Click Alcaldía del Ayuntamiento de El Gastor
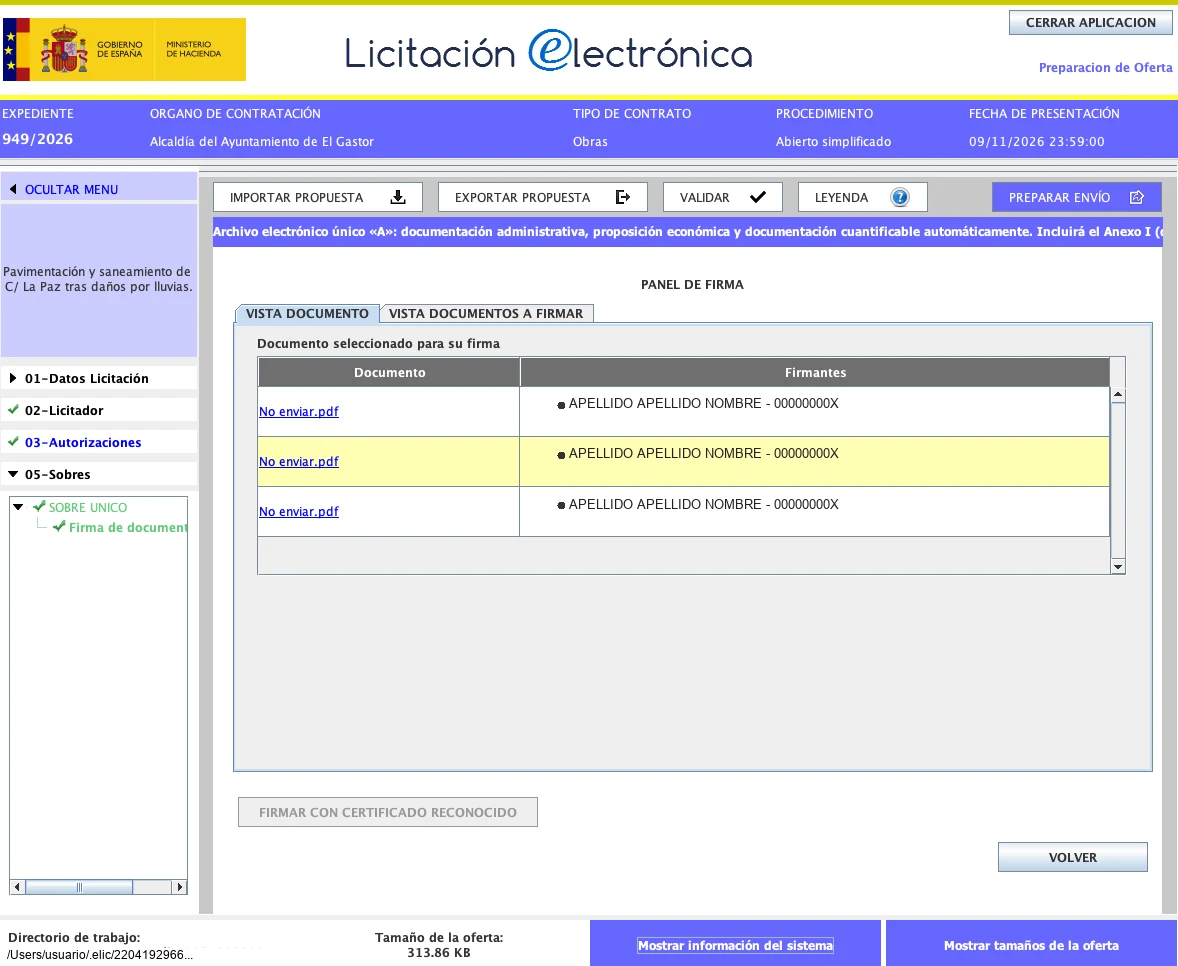This screenshot has width=1178, height=966. click(261, 141)
